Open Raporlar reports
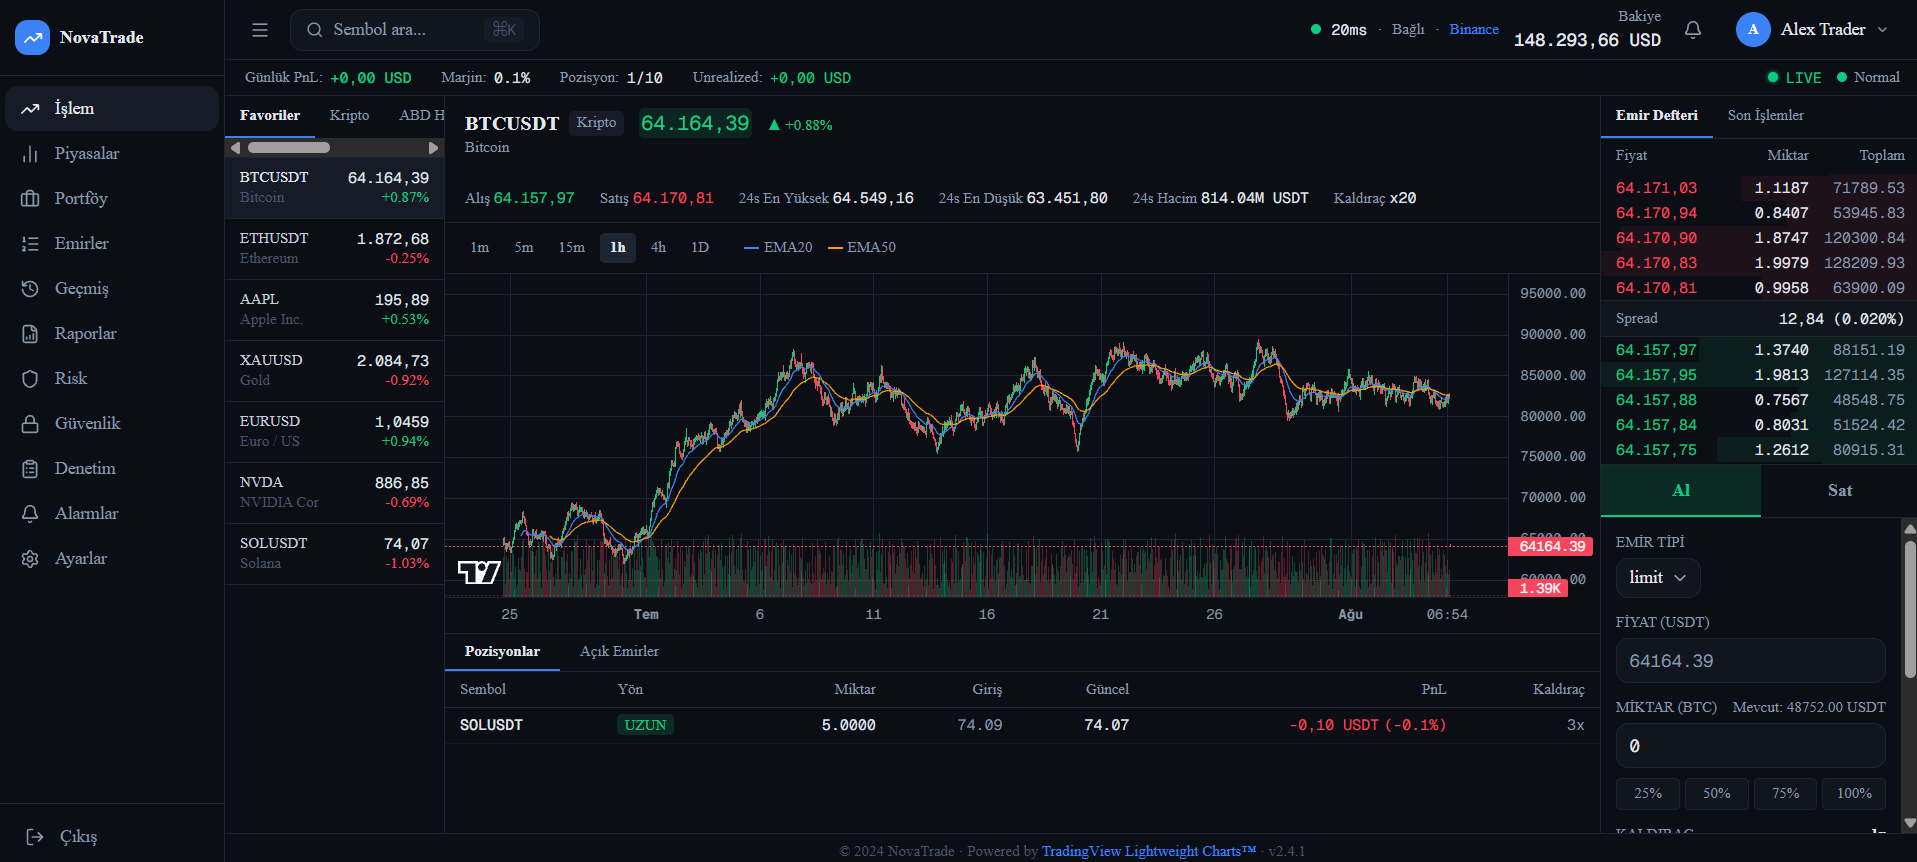The width and height of the screenshot is (1917, 862). click(112, 333)
